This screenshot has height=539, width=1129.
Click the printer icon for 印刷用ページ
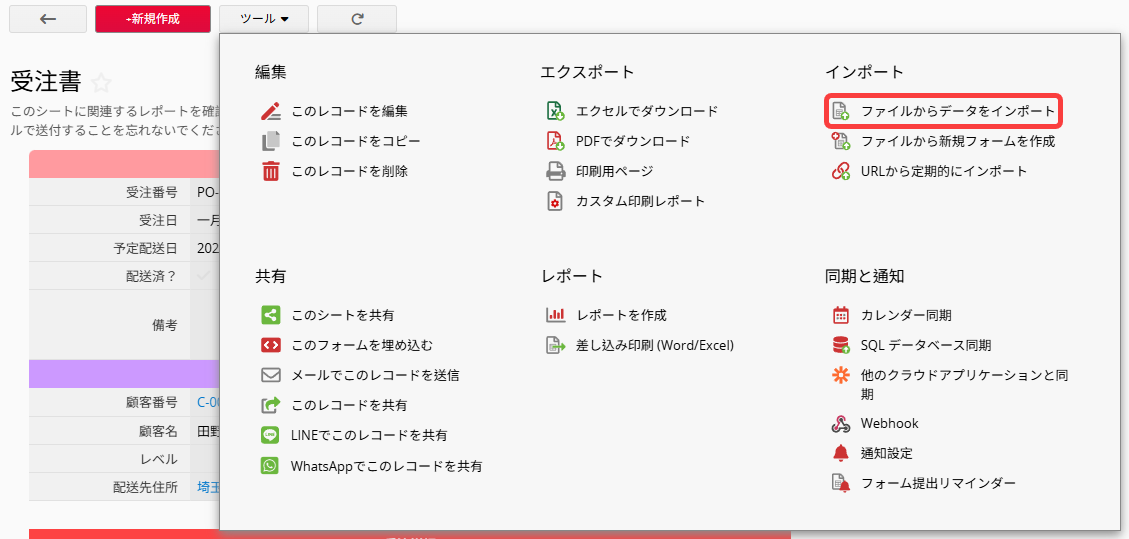[x=555, y=171]
